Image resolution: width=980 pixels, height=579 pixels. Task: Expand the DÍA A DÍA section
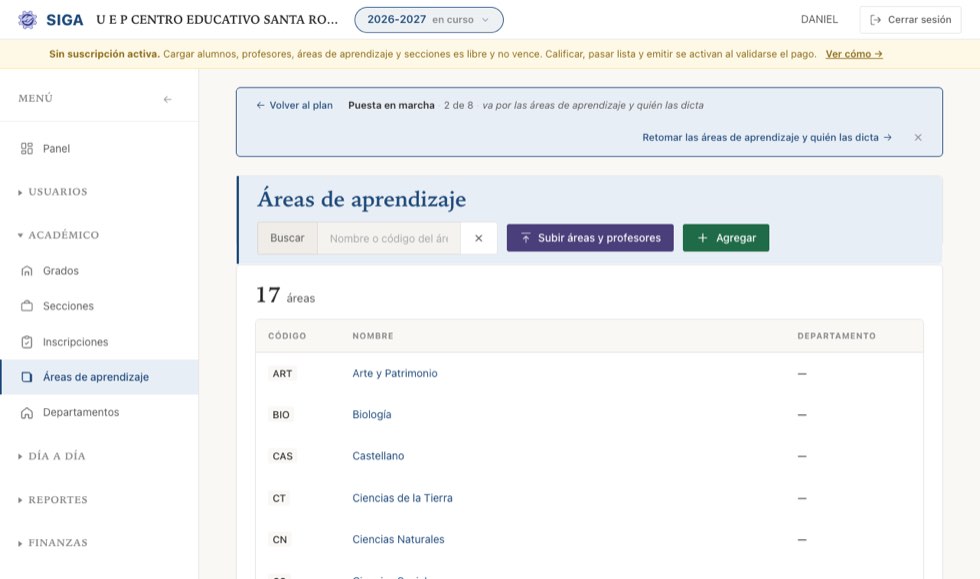coord(52,456)
